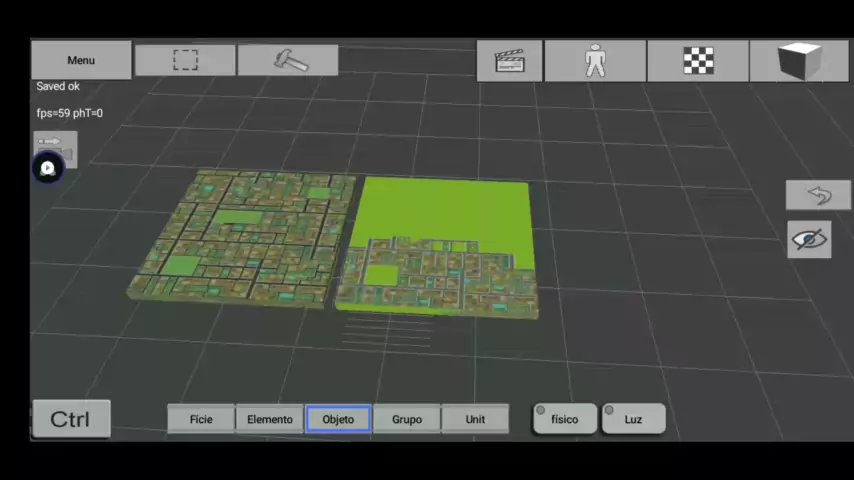This screenshot has height=480, width=854.
Task: Toggle the crossed-eye visibility button
Action: [808, 239]
